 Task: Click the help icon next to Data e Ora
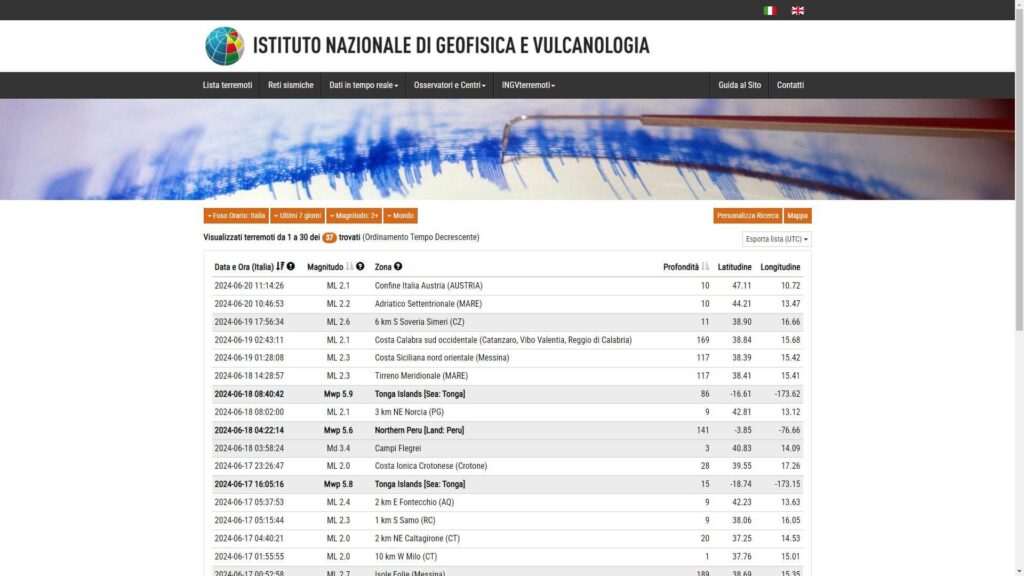point(291,267)
